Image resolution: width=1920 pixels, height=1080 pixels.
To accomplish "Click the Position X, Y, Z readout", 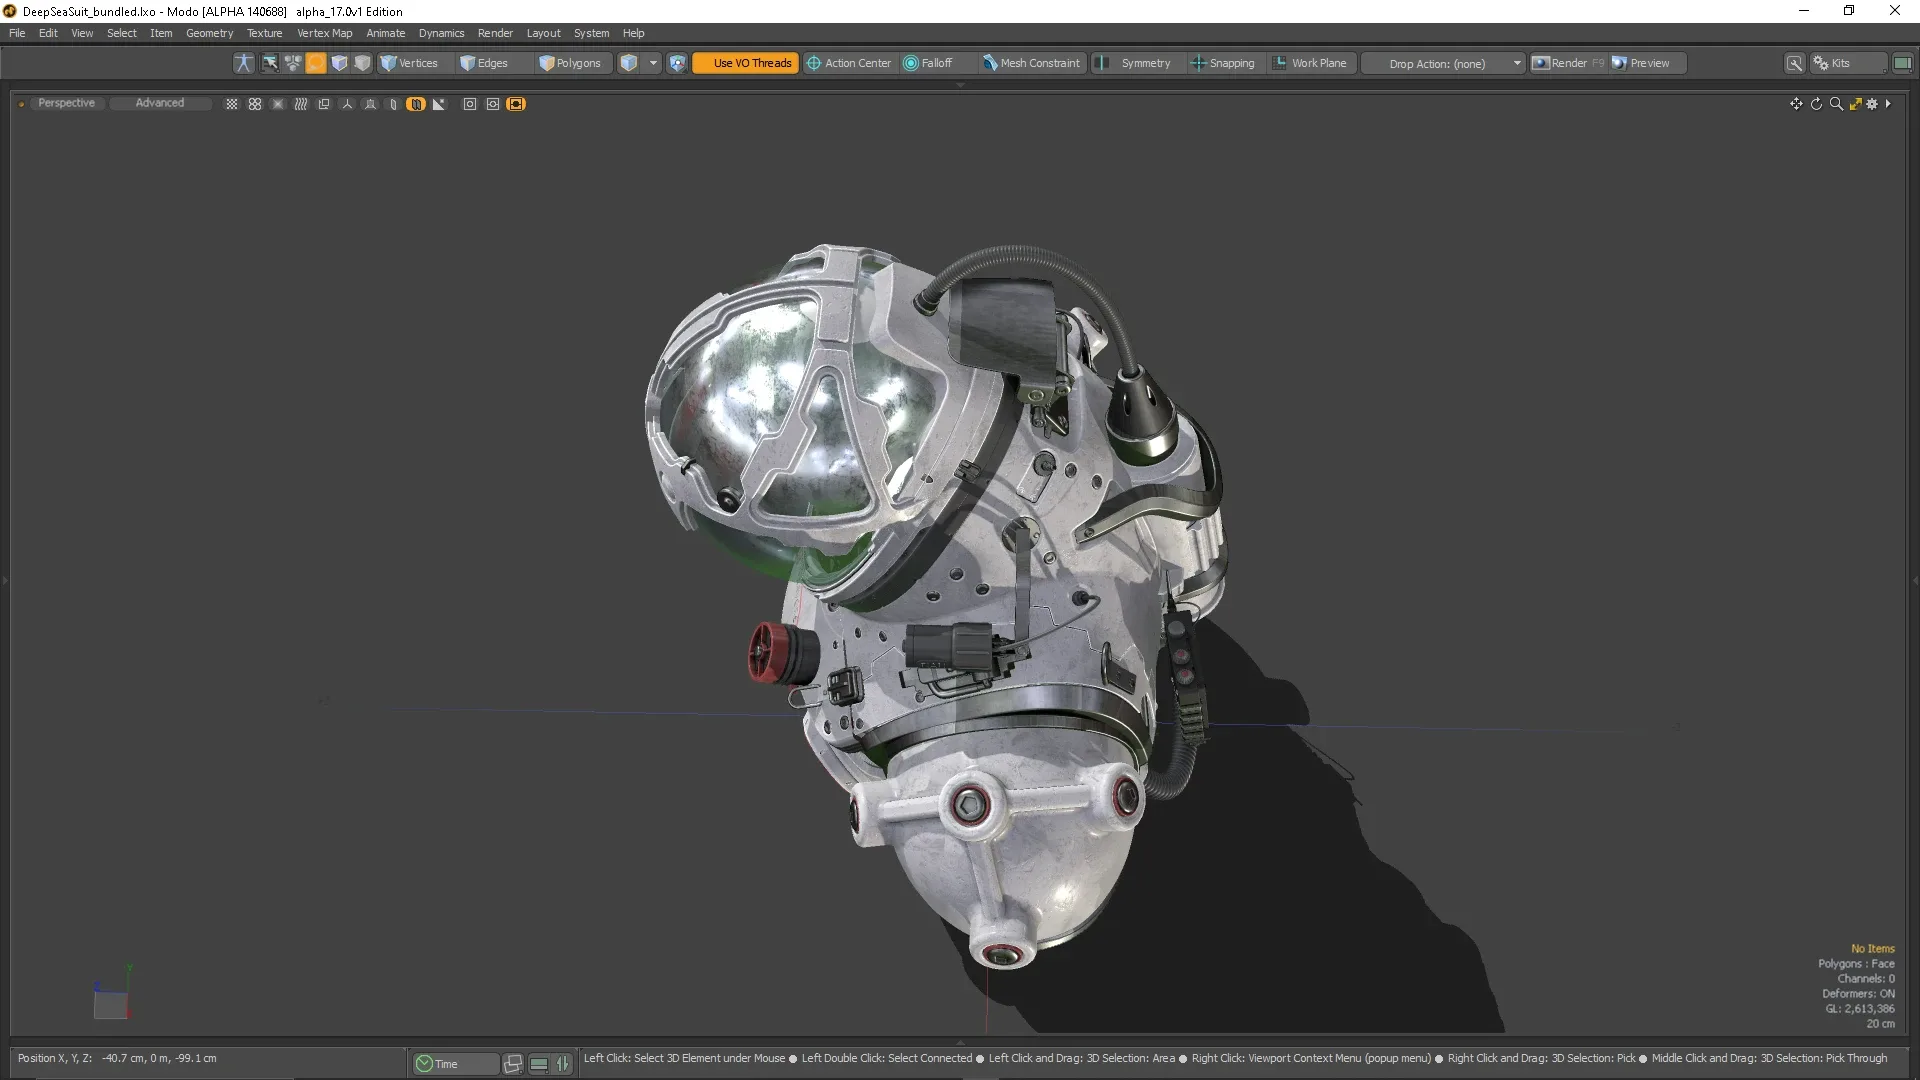I will pyautogui.click(x=117, y=1058).
